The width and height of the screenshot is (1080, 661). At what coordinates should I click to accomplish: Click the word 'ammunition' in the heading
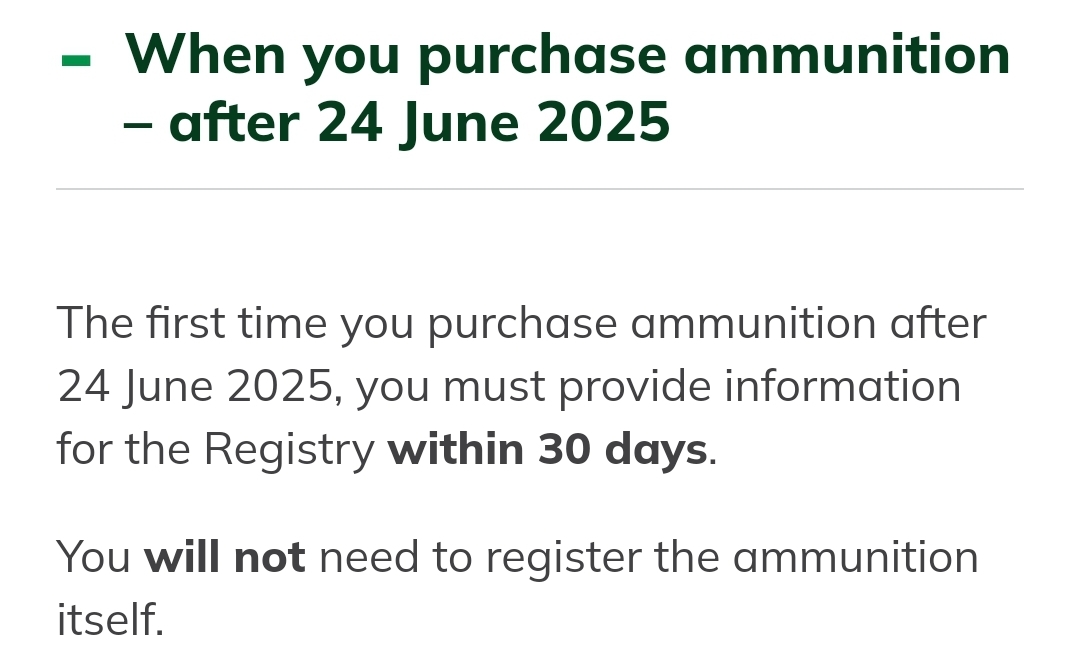click(x=847, y=55)
